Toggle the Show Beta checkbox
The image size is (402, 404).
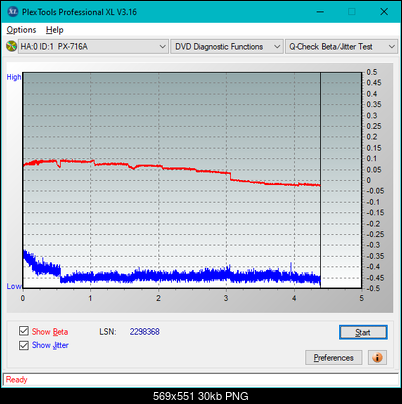coord(24,331)
